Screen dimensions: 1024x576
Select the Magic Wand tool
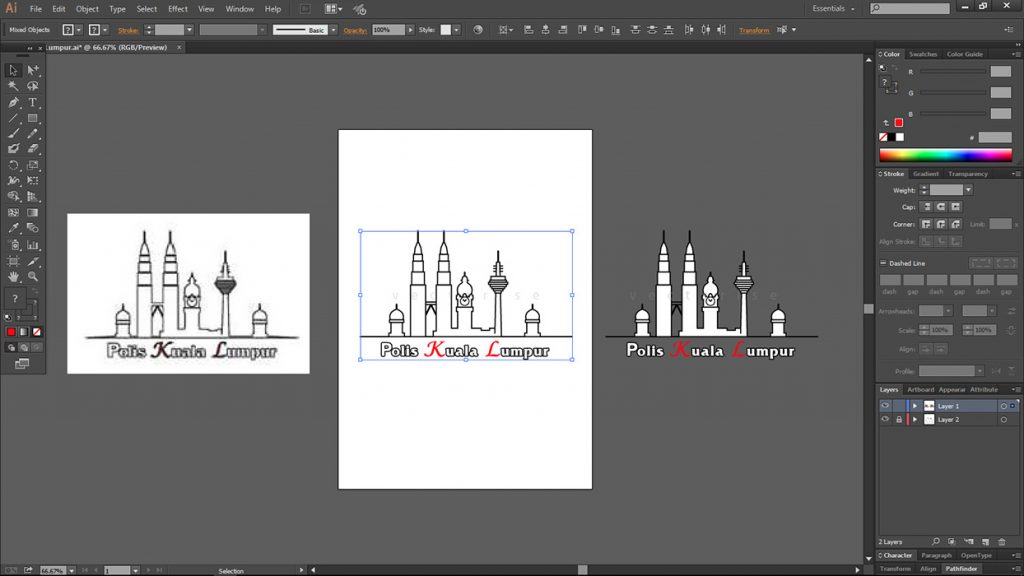pyautogui.click(x=13, y=86)
